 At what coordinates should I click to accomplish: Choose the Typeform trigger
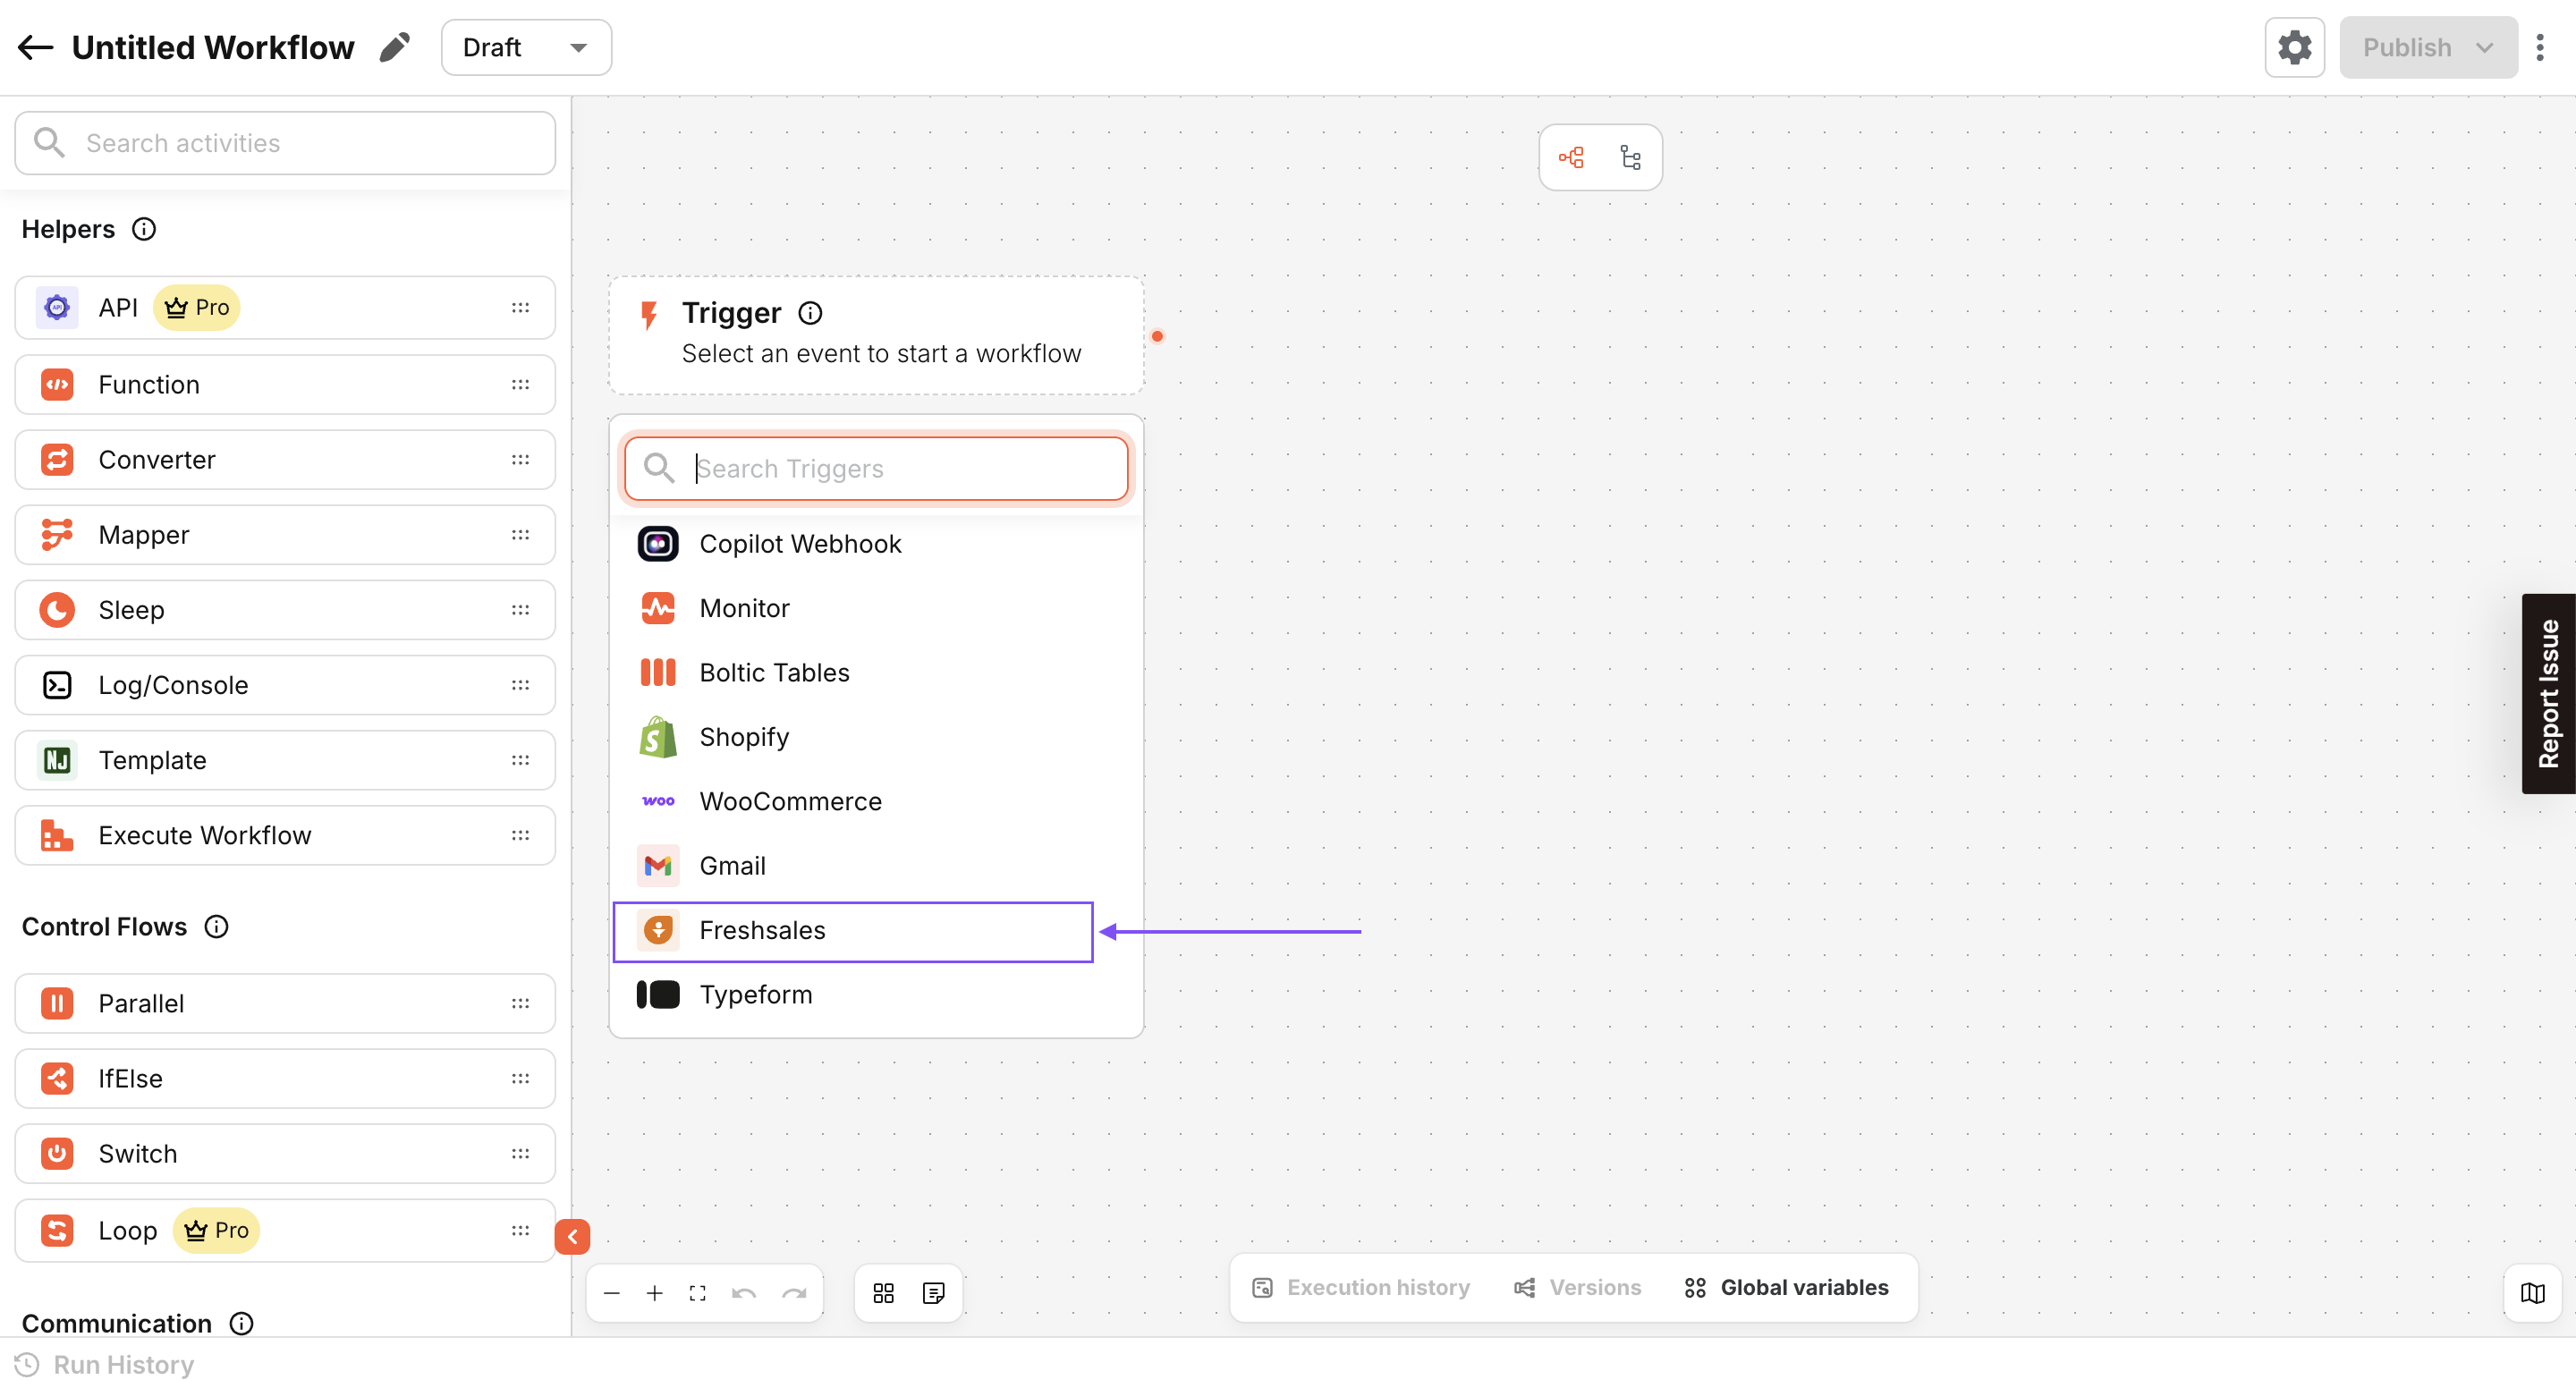coord(876,994)
